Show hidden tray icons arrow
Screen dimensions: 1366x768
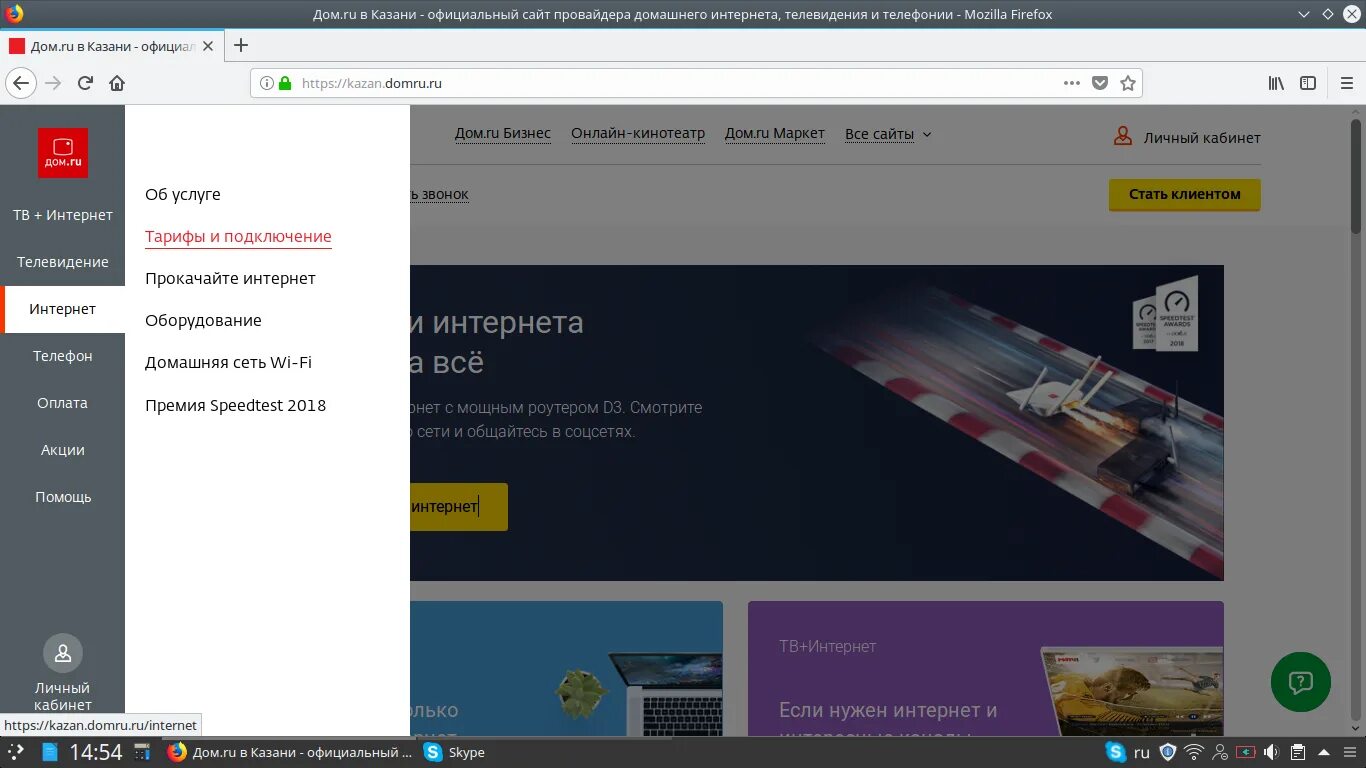point(1323,752)
